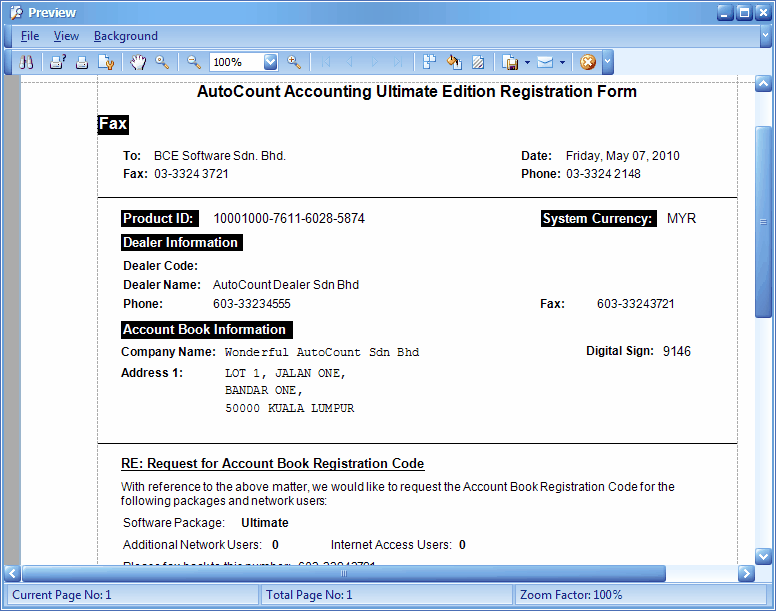Click the horizontal scrollbar thumb
Screen dimensions: 776x611
click(344, 573)
